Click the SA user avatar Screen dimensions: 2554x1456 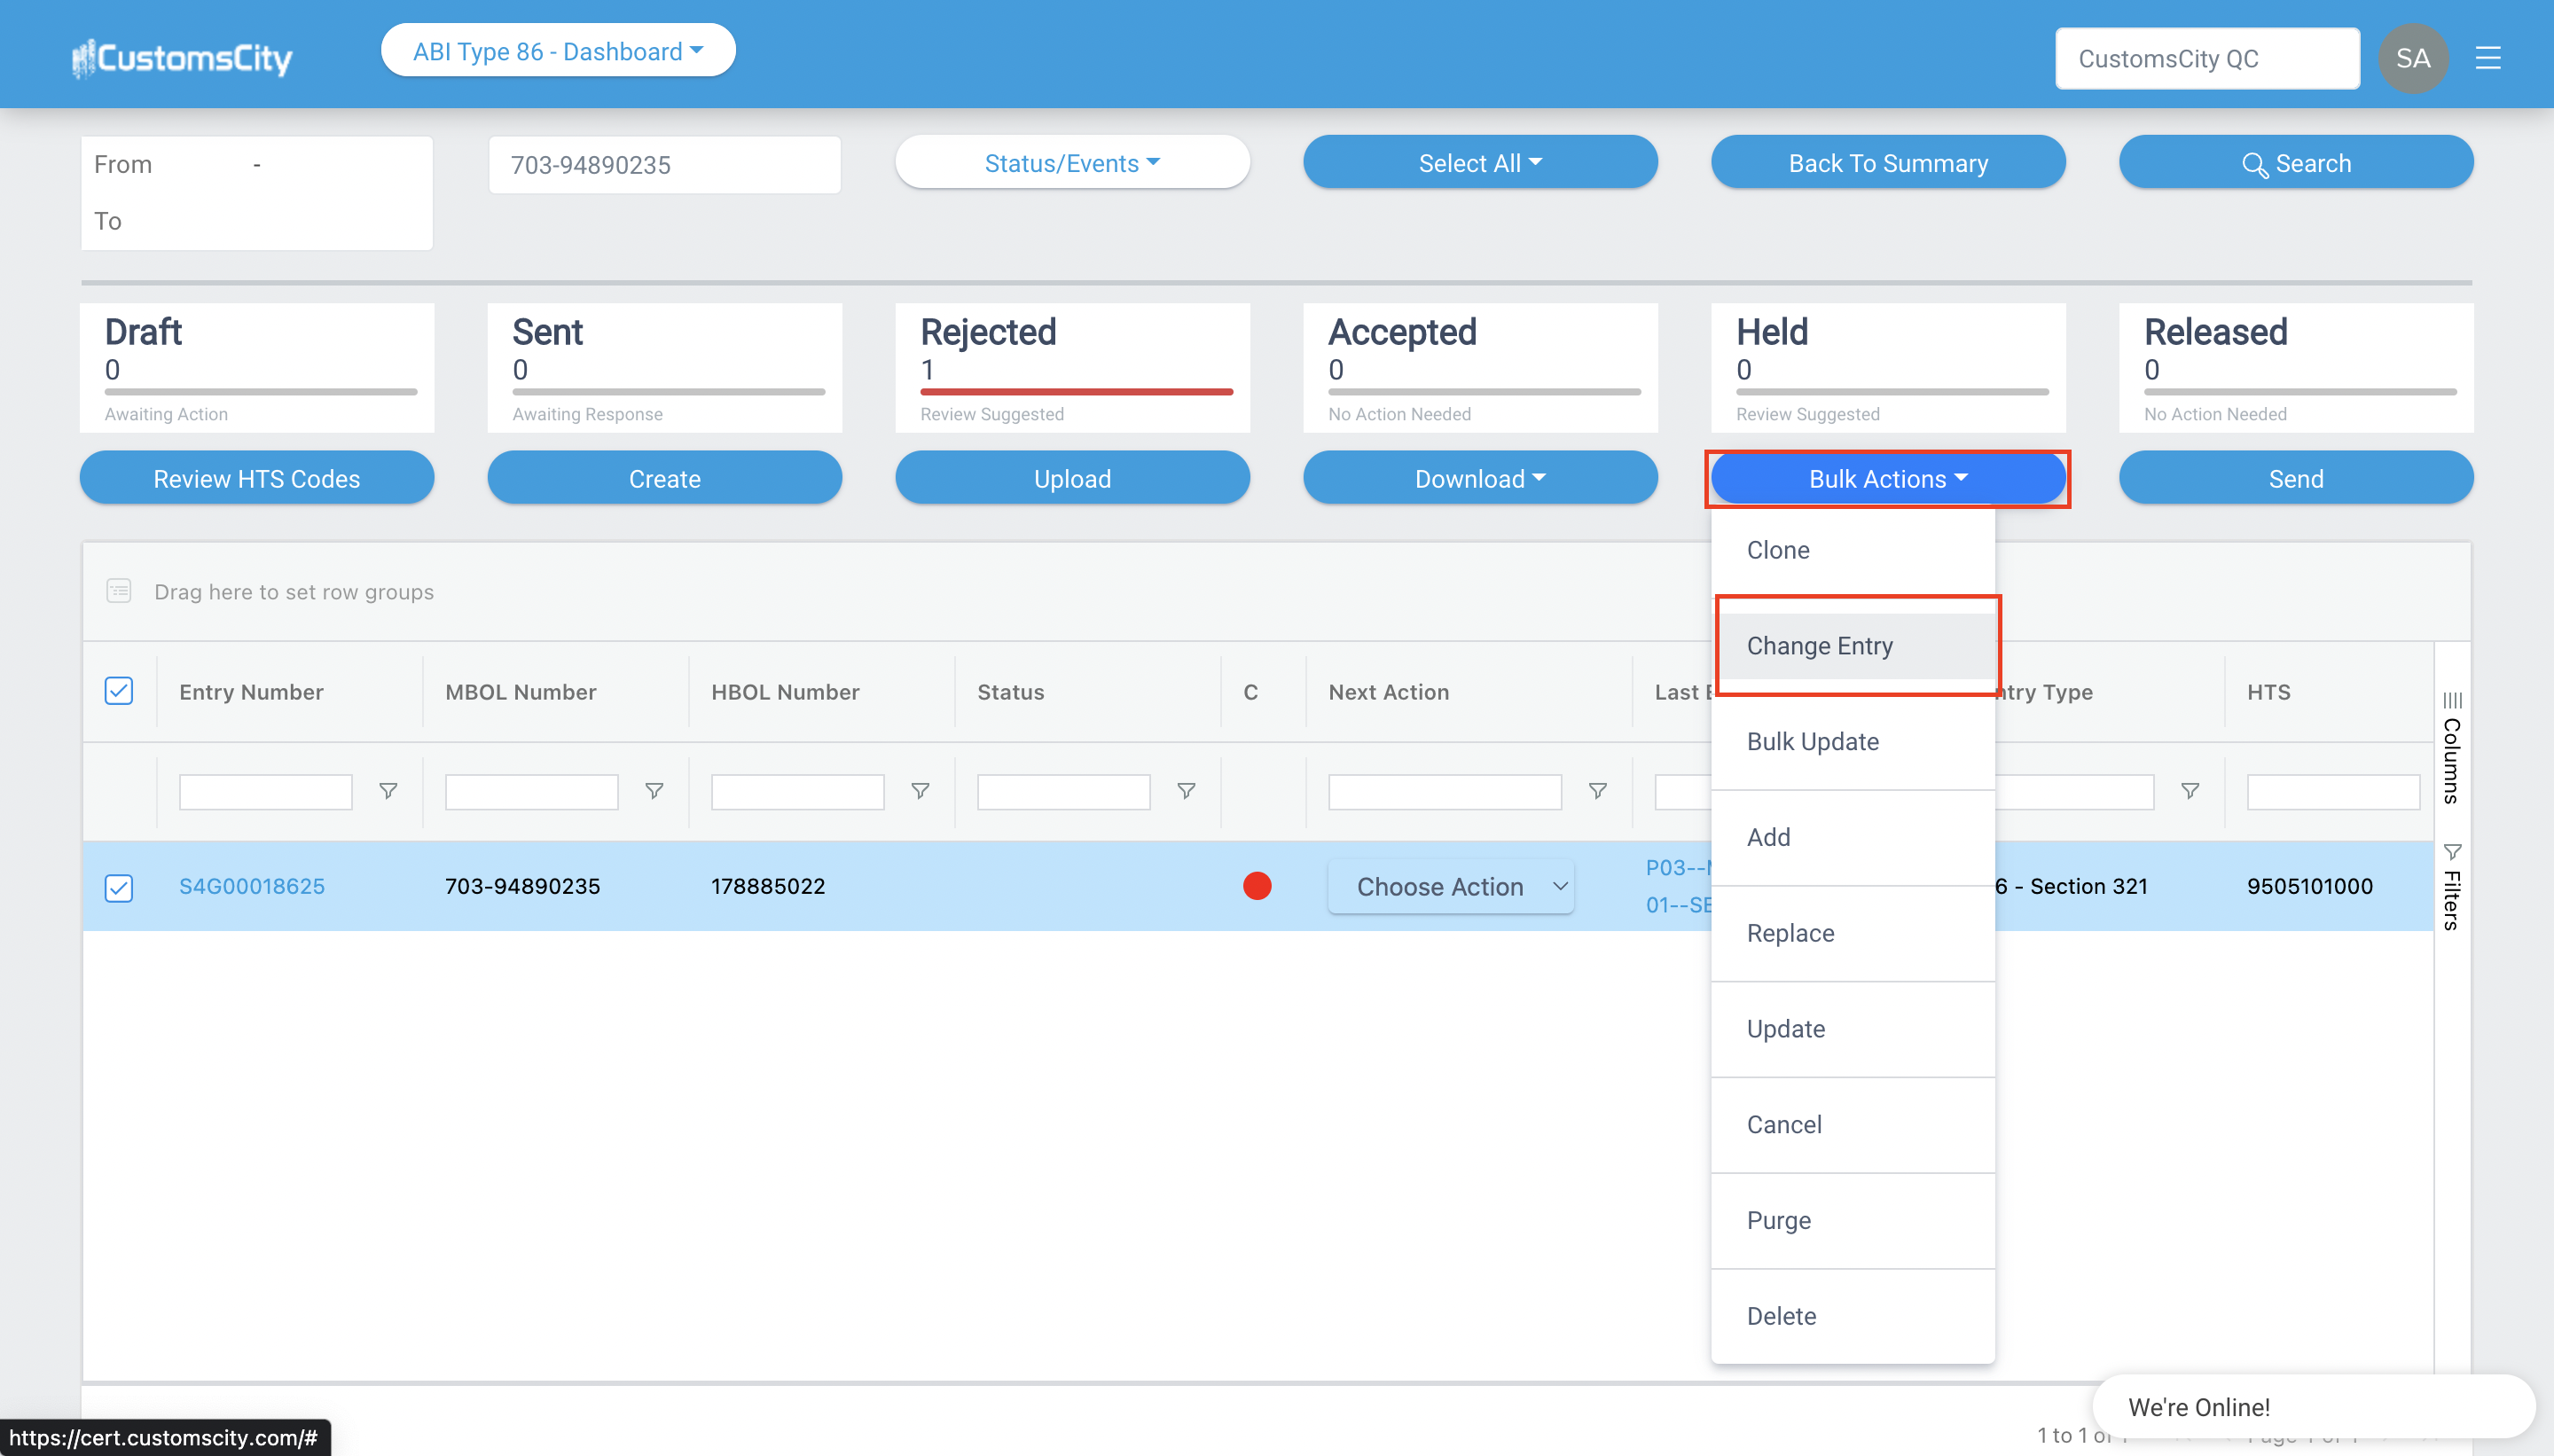[x=2413, y=58]
